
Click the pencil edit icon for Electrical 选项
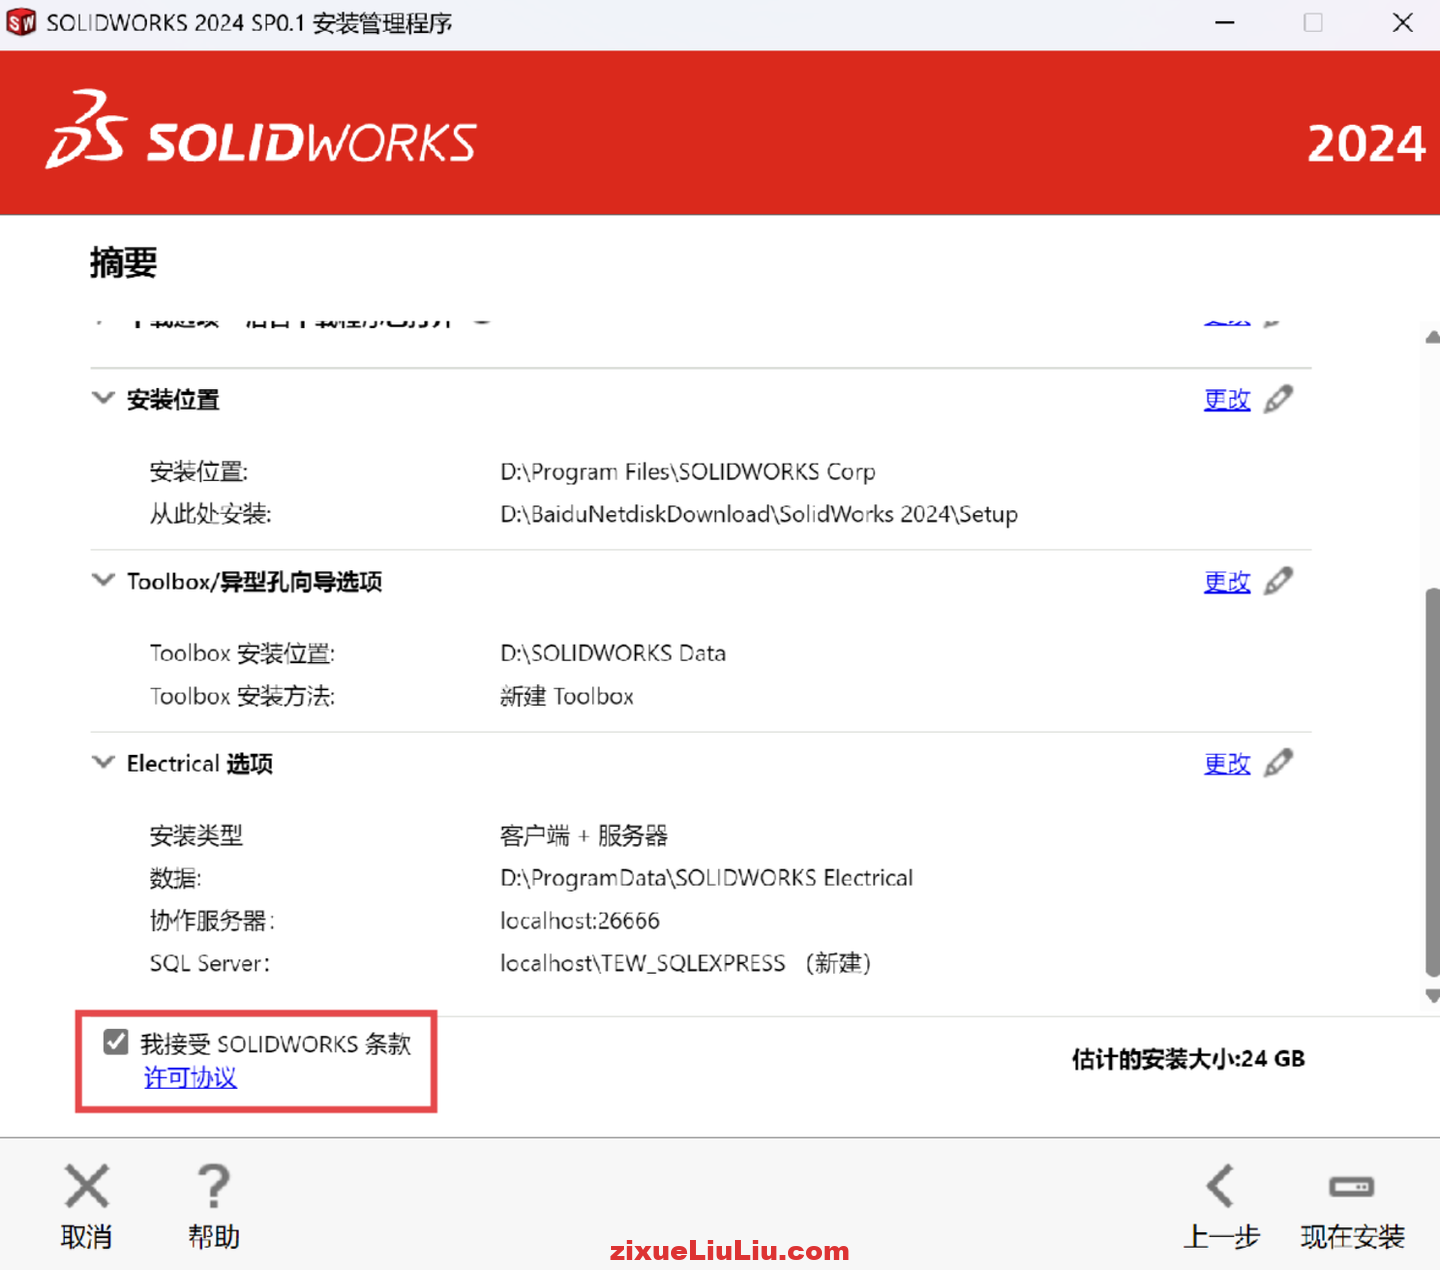(1279, 762)
